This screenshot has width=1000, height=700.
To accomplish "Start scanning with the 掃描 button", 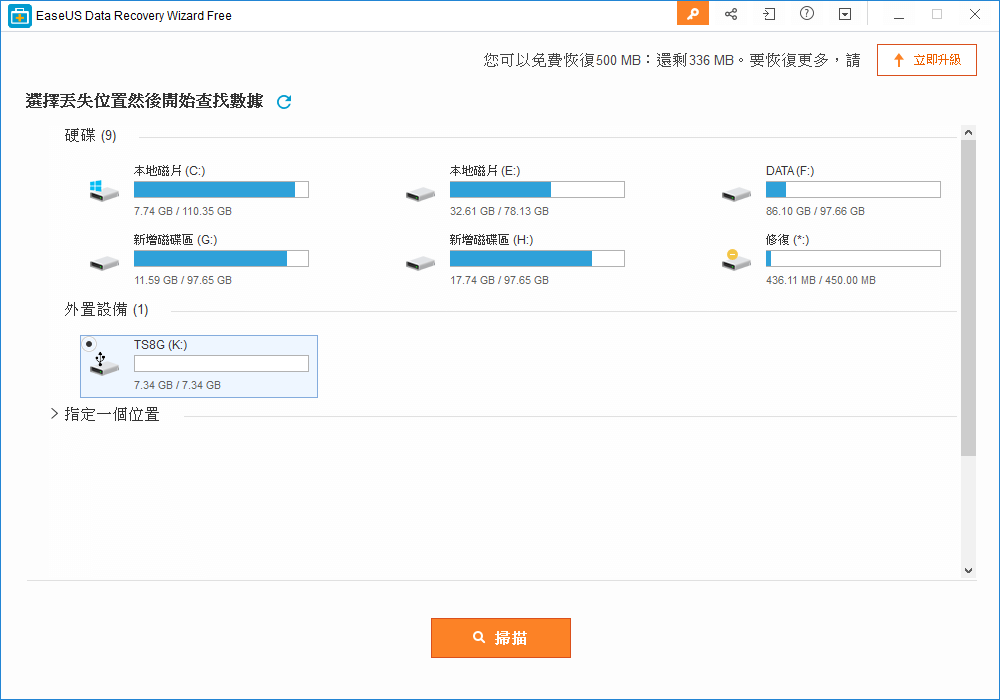I will pyautogui.click(x=500, y=637).
